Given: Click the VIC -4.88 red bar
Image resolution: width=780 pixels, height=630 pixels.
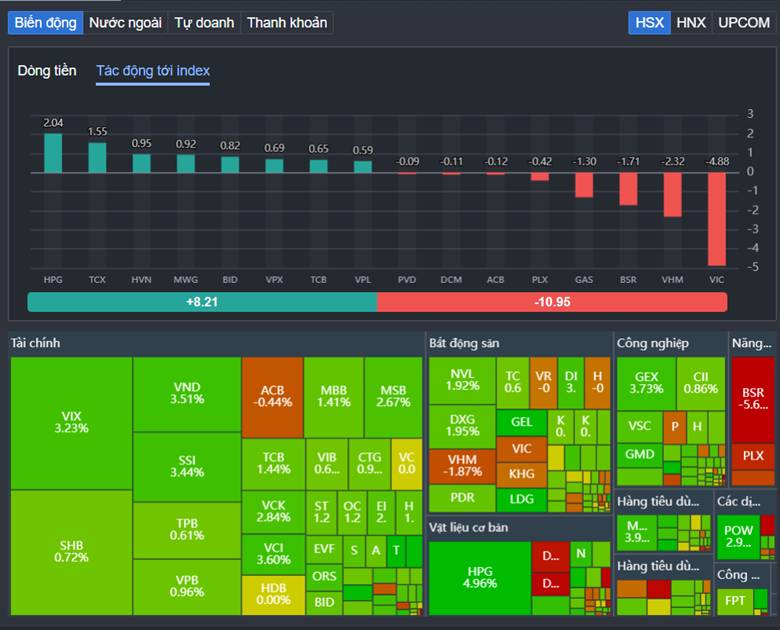Looking at the screenshot, I should [x=717, y=219].
